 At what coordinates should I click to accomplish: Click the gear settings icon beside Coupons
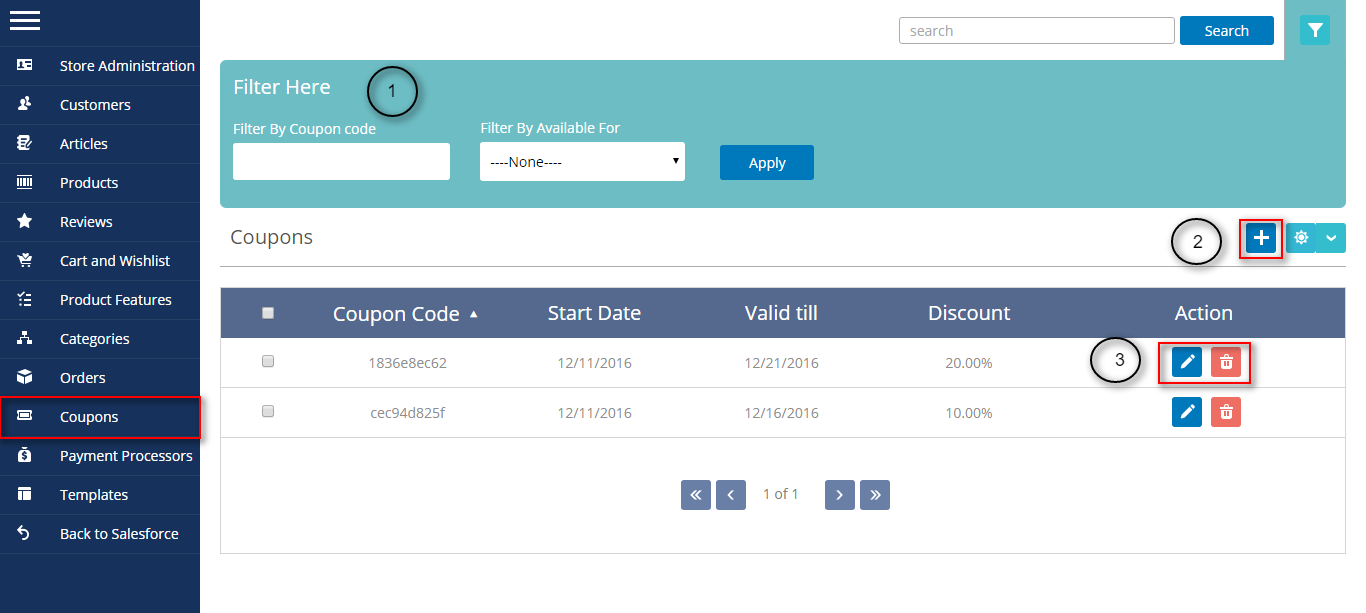1301,238
